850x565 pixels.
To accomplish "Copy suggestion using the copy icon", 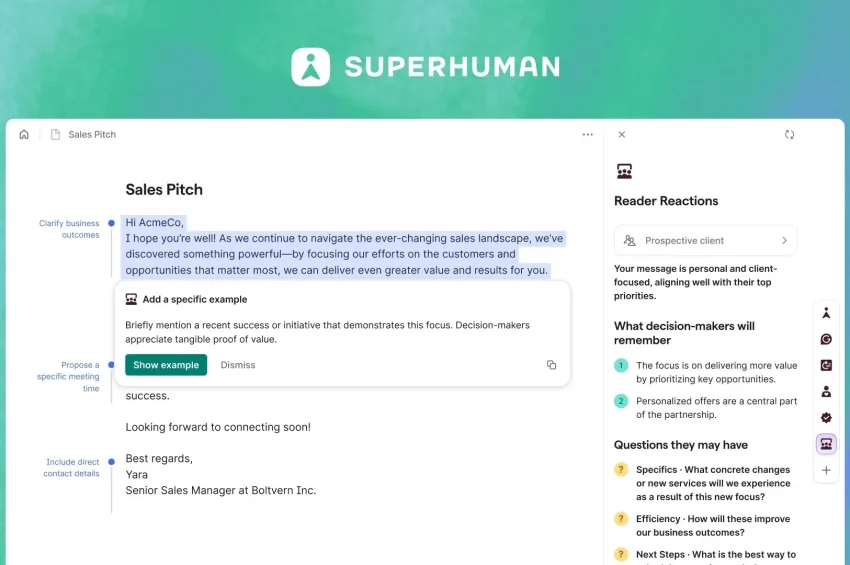I will (x=551, y=365).
